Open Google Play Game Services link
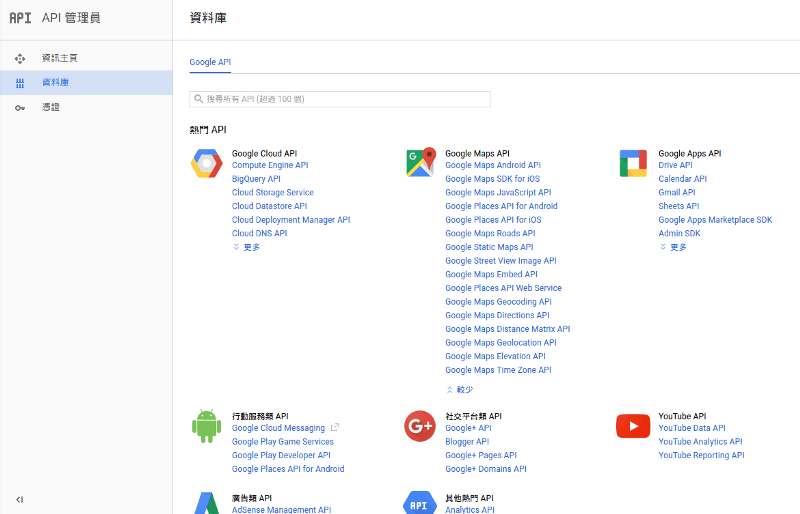Viewport: 800px width, 514px height. pyautogui.click(x=283, y=442)
